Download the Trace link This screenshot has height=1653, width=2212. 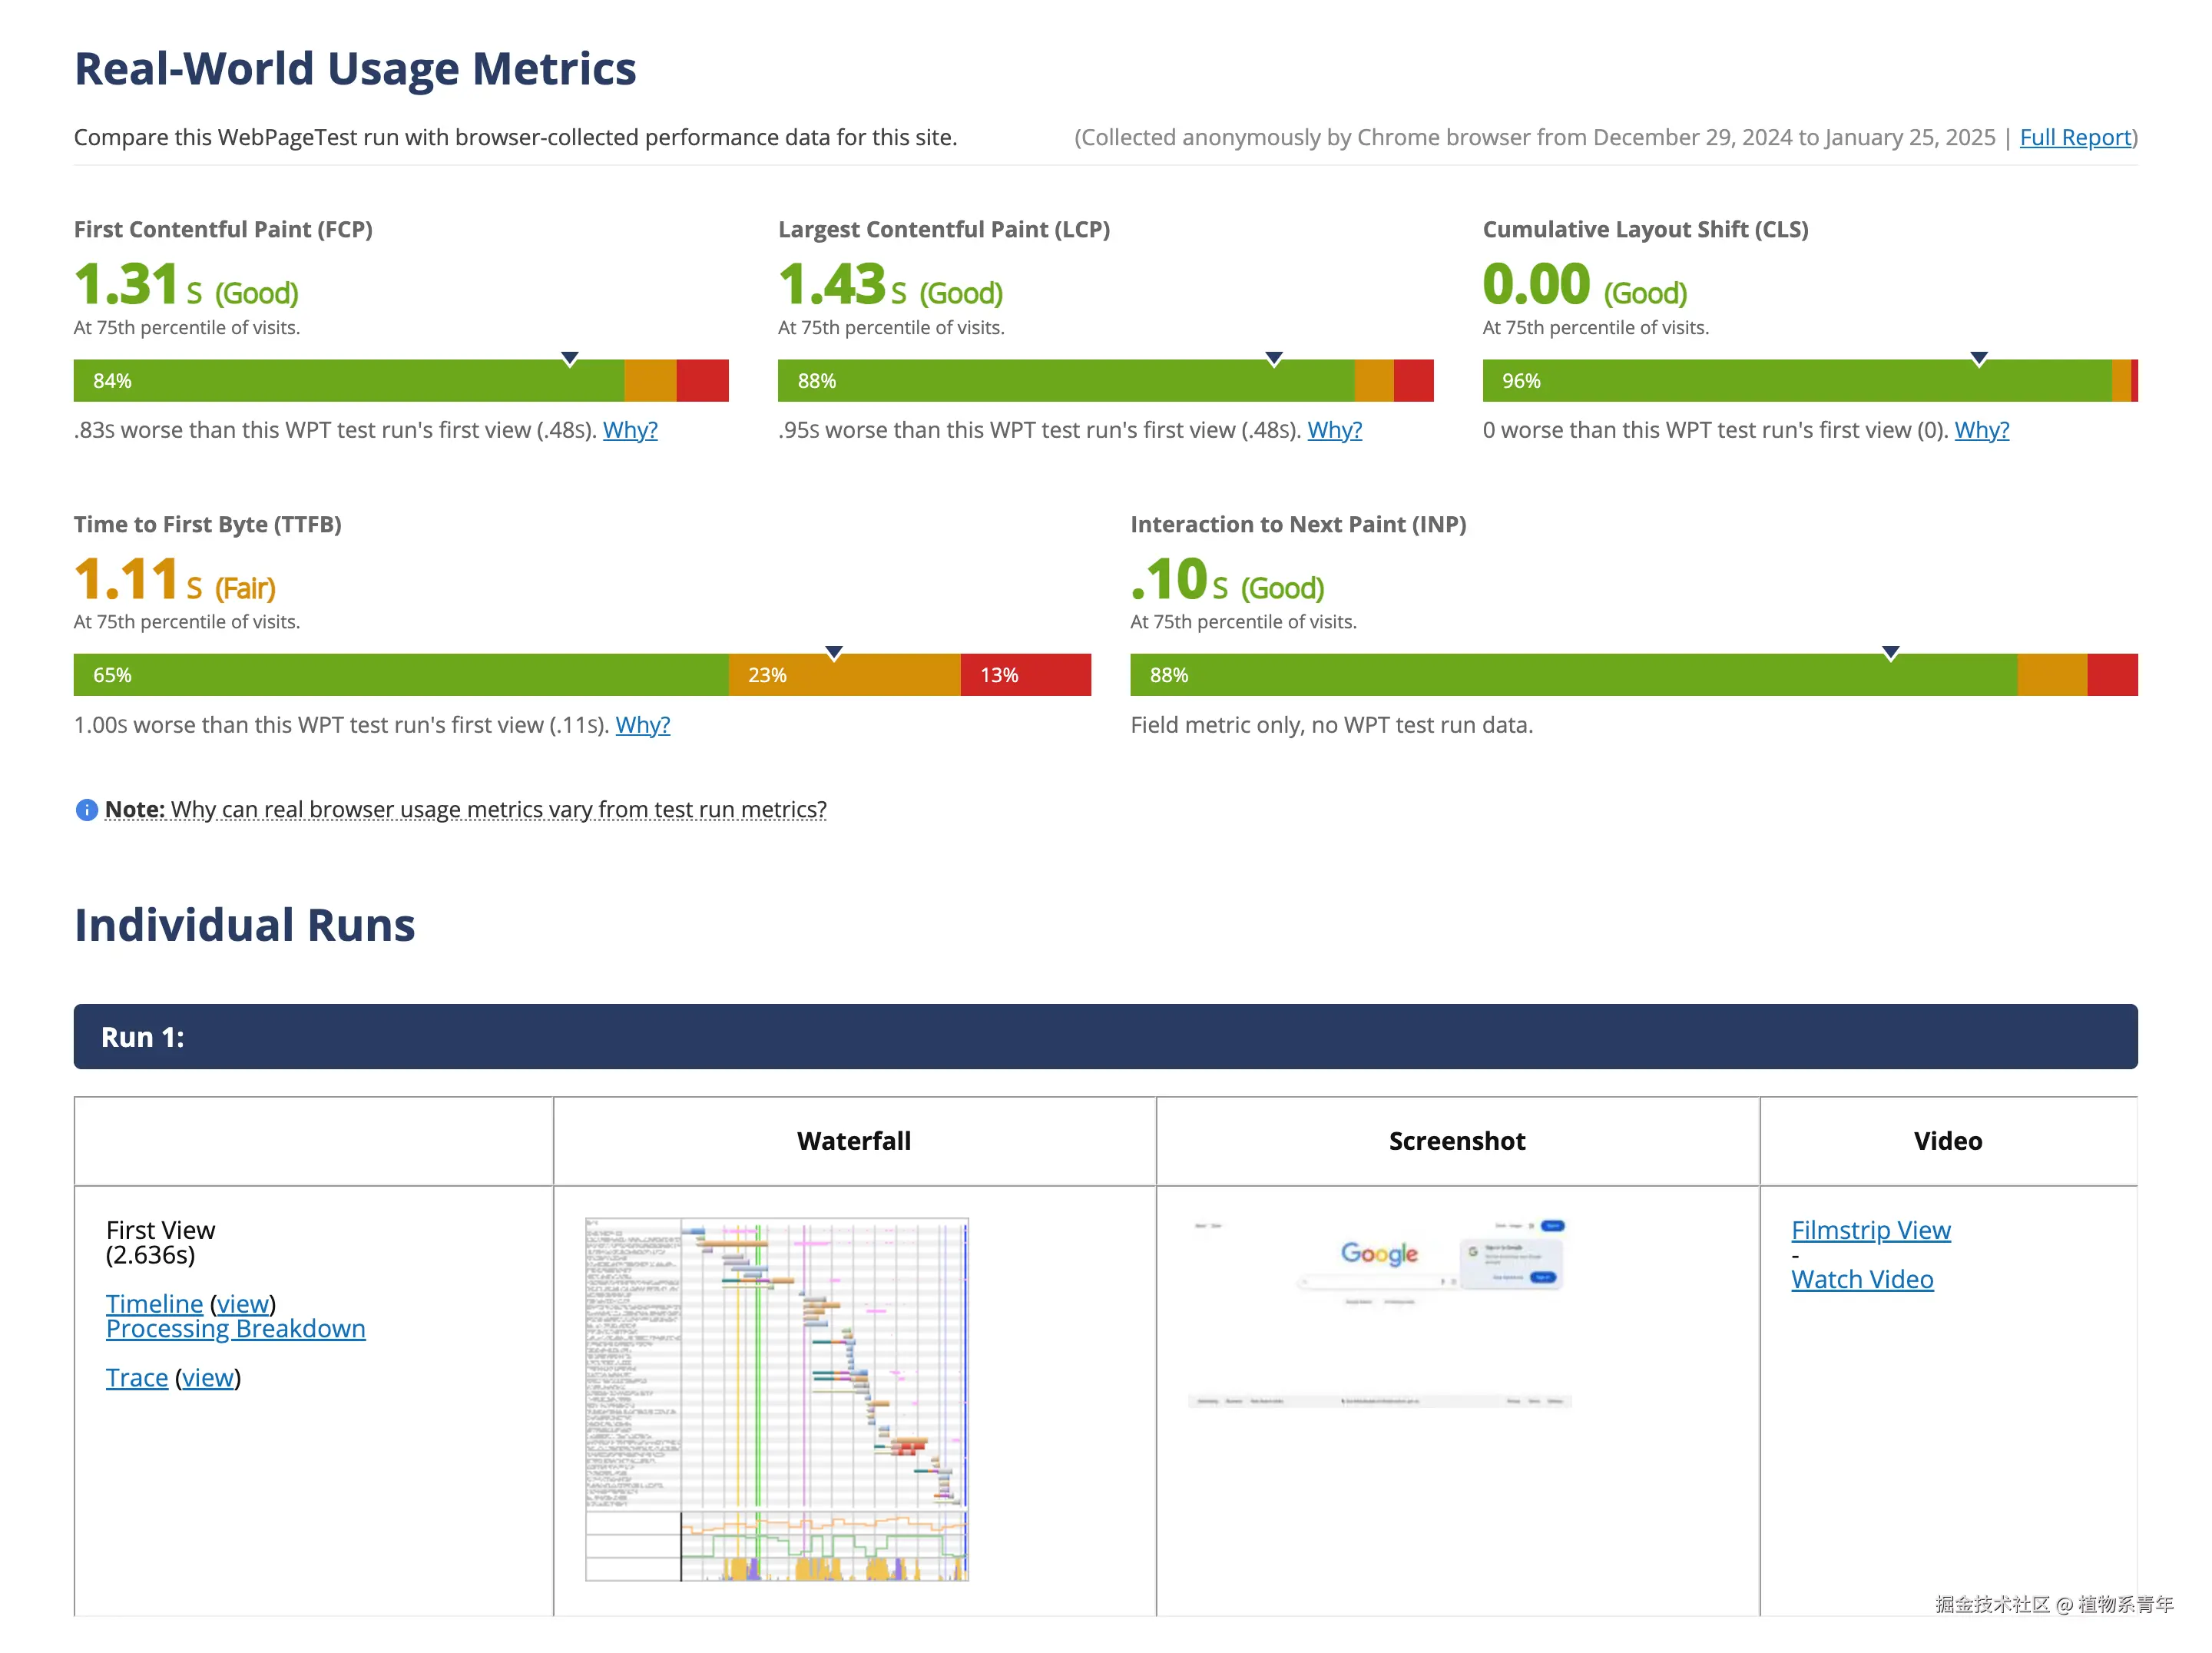click(x=137, y=1378)
